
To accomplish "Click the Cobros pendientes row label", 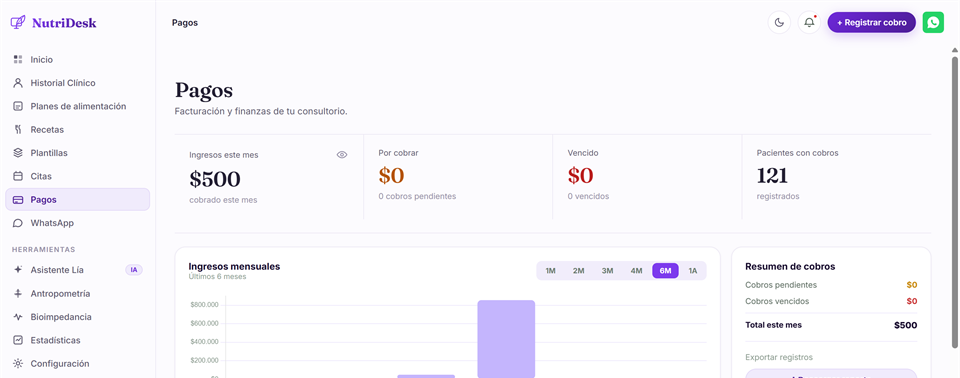I will [x=781, y=285].
